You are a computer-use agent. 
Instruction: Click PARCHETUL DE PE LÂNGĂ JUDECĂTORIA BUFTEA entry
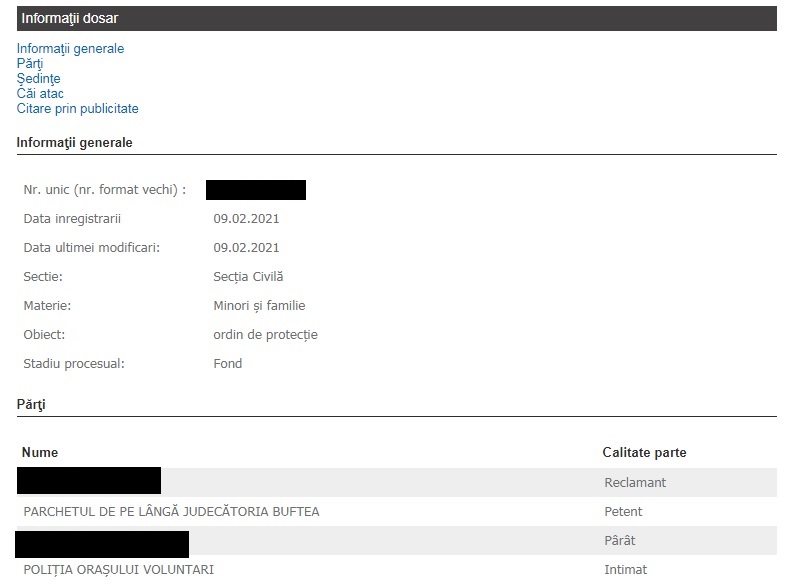[x=171, y=512]
